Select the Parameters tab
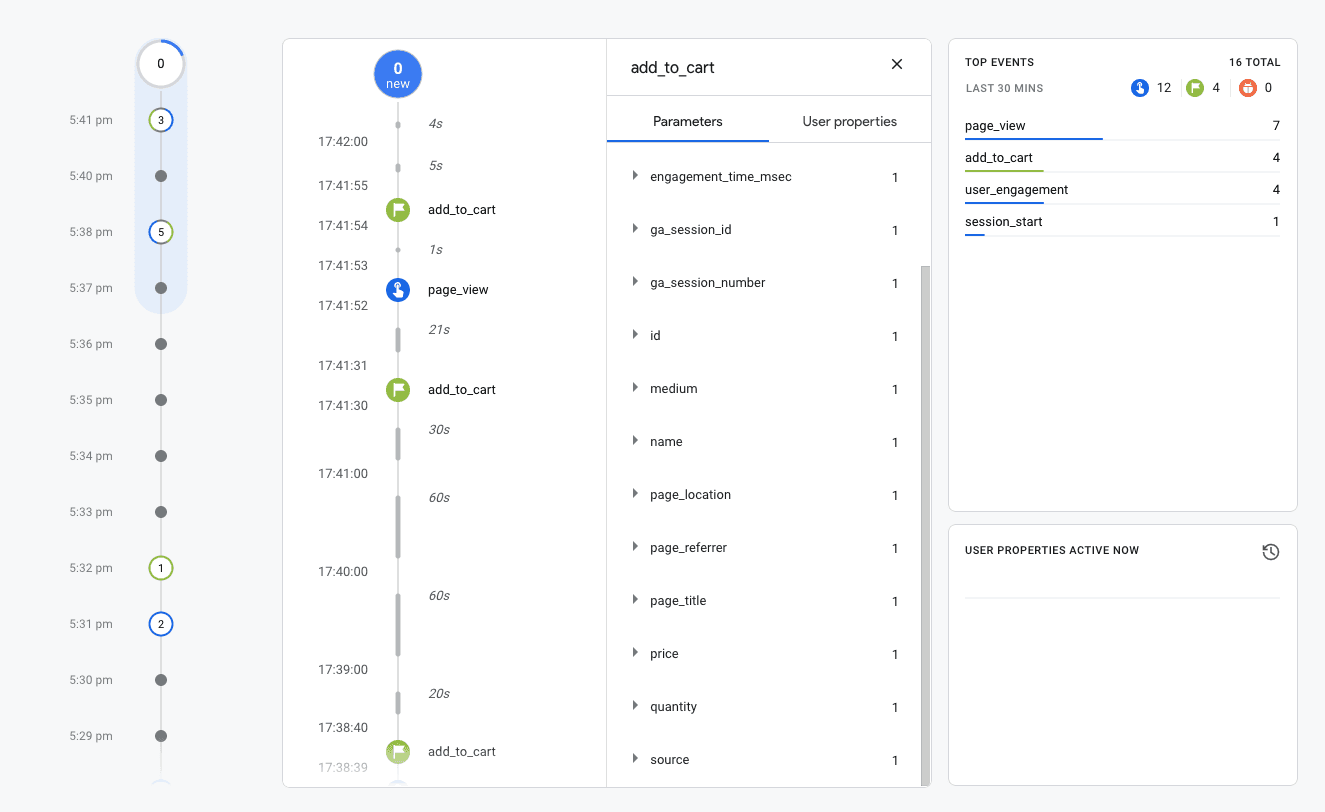 click(687, 122)
